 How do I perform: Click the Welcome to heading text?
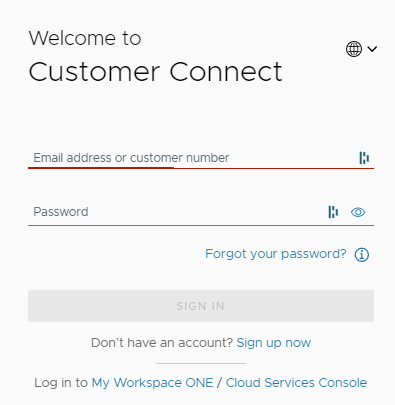point(85,38)
